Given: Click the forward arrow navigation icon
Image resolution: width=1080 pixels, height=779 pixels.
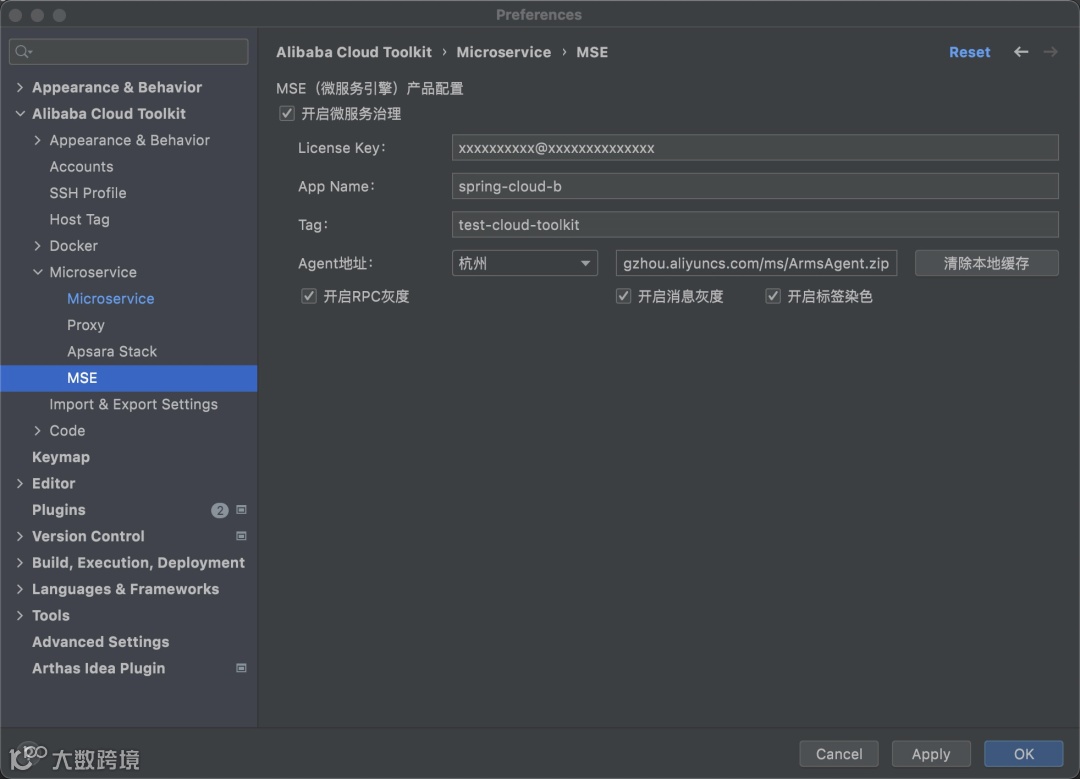Looking at the screenshot, I should [1050, 52].
